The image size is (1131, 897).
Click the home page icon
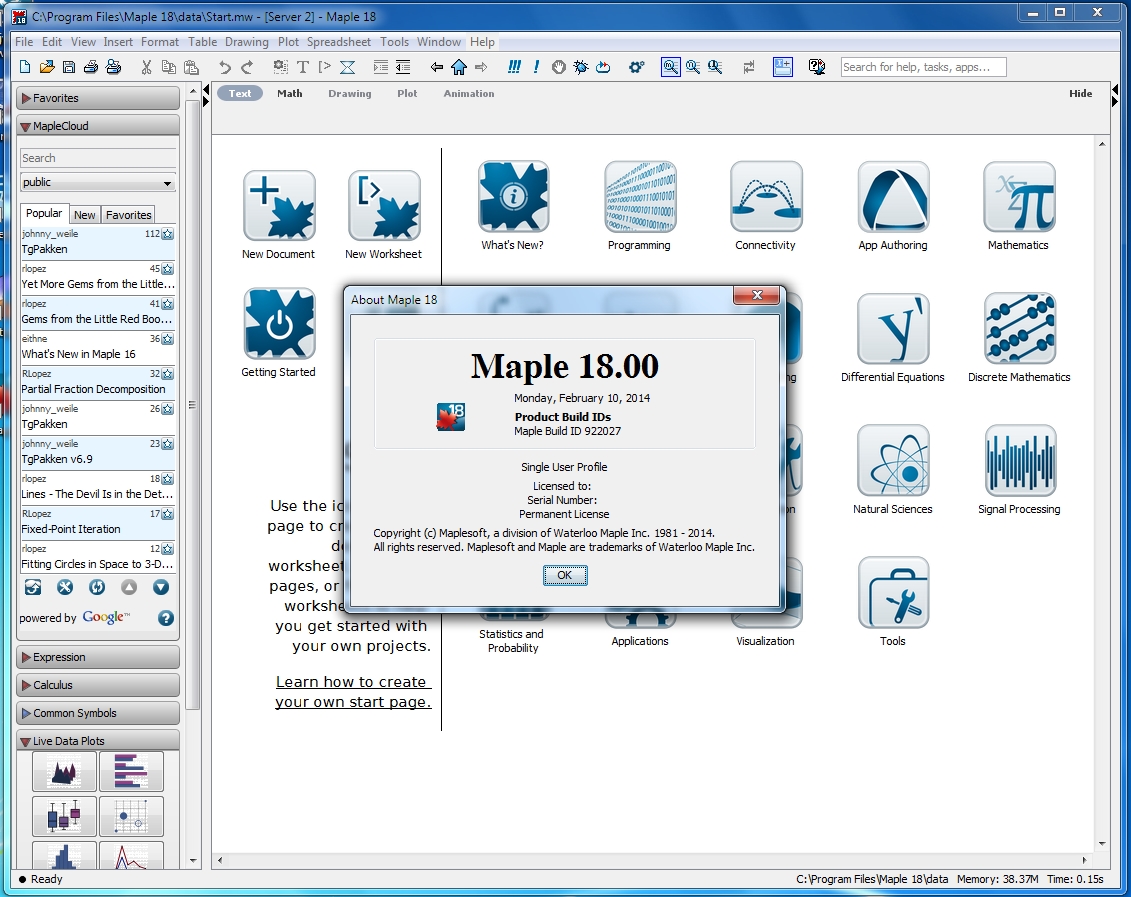click(x=459, y=67)
